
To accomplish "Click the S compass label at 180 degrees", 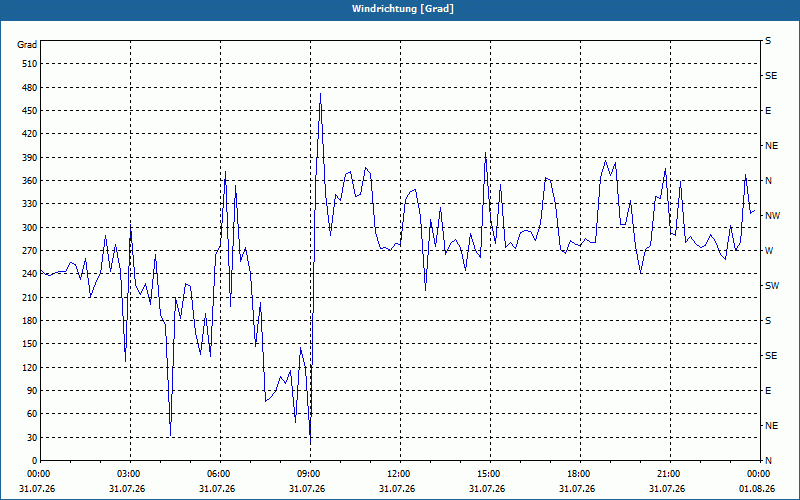I will (x=768, y=321).
